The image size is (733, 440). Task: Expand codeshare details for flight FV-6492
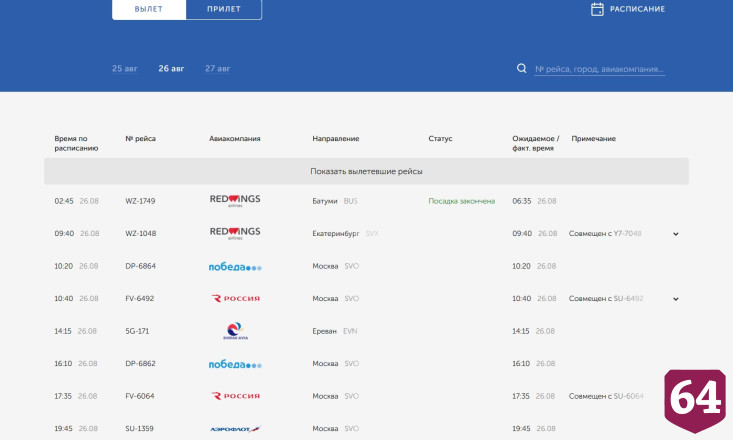[x=676, y=299]
